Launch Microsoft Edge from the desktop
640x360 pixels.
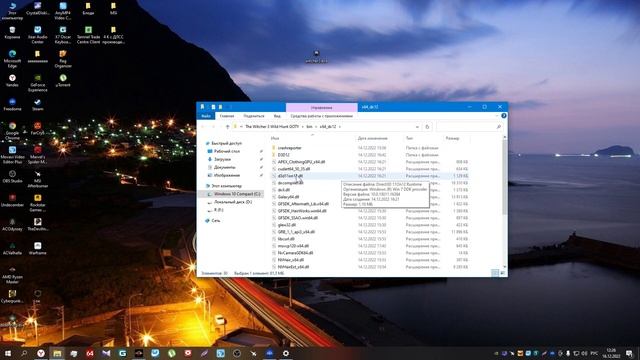pyautogui.click(x=12, y=59)
